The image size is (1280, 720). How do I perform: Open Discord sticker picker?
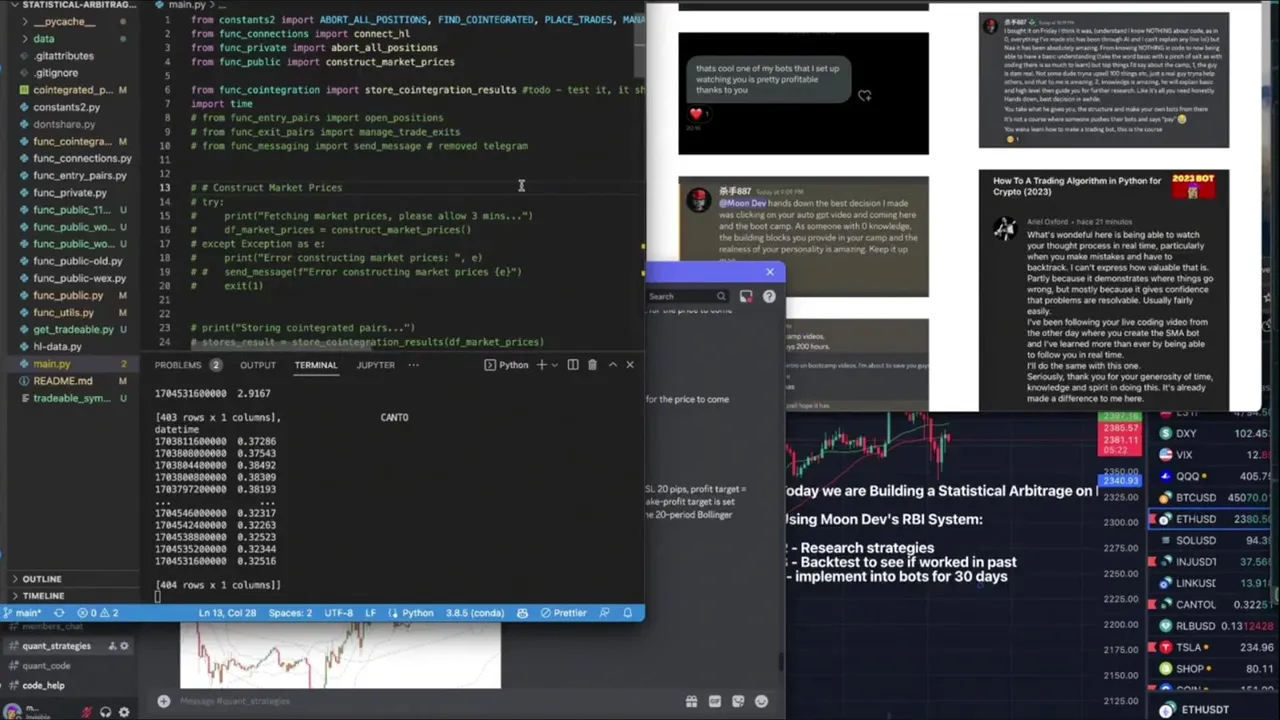738,702
